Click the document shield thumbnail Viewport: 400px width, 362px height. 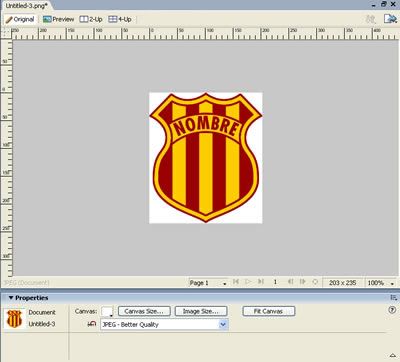tap(14, 319)
